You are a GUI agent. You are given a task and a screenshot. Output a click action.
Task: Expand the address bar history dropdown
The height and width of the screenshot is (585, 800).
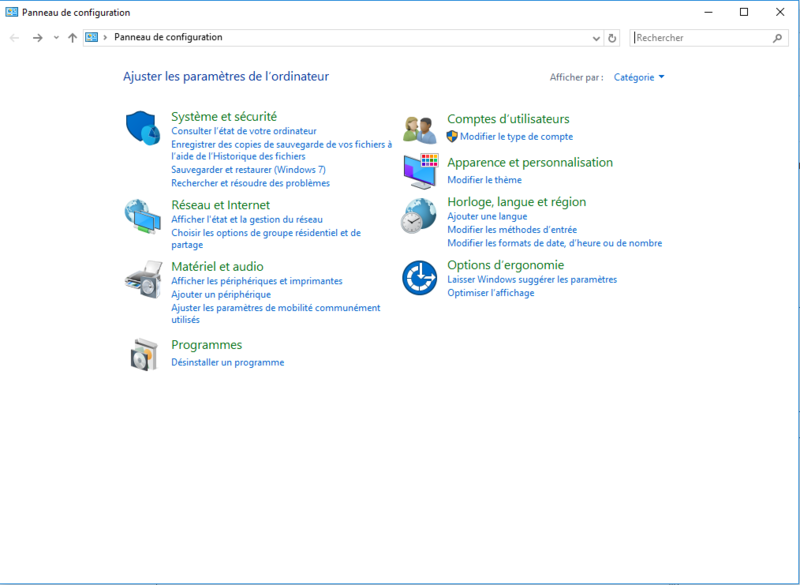[596, 38]
